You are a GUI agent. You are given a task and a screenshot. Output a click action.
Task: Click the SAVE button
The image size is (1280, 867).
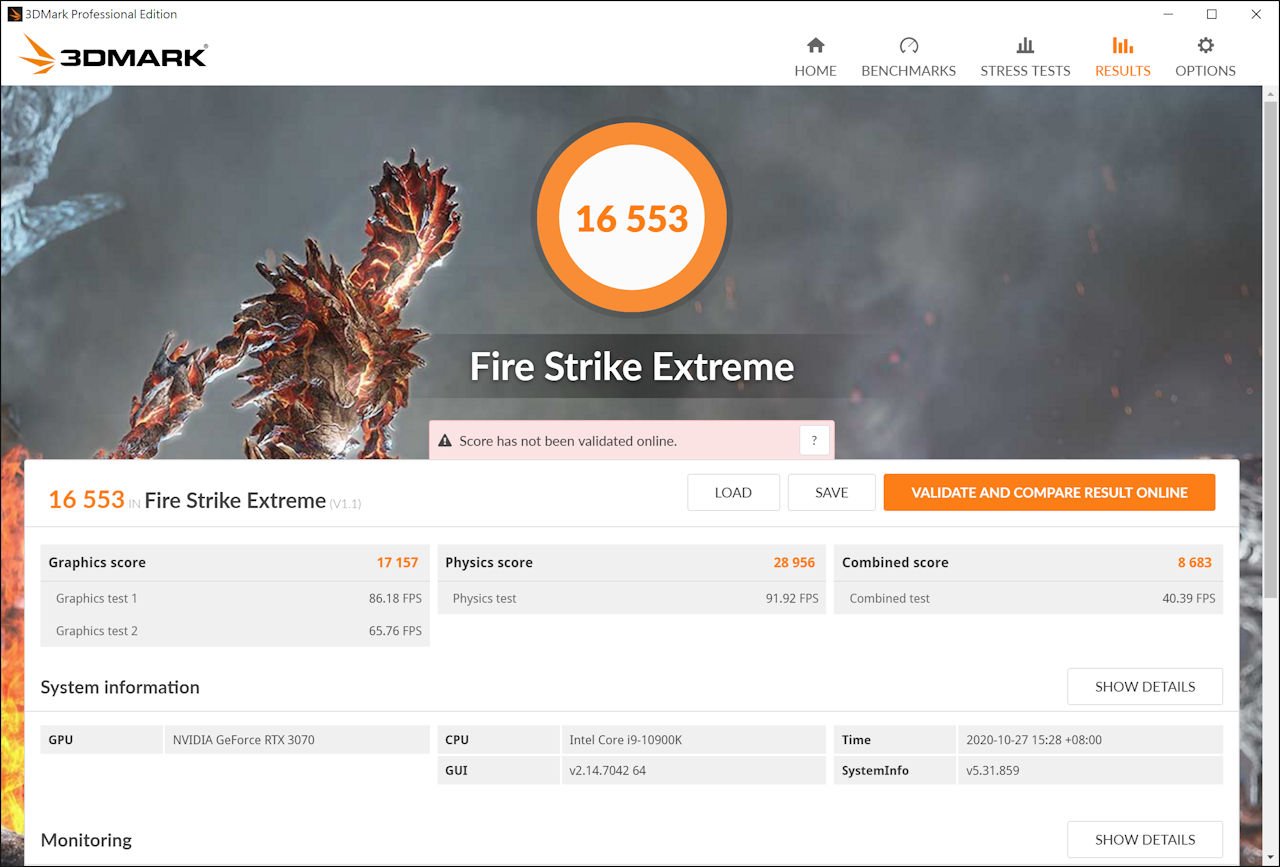point(831,492)
